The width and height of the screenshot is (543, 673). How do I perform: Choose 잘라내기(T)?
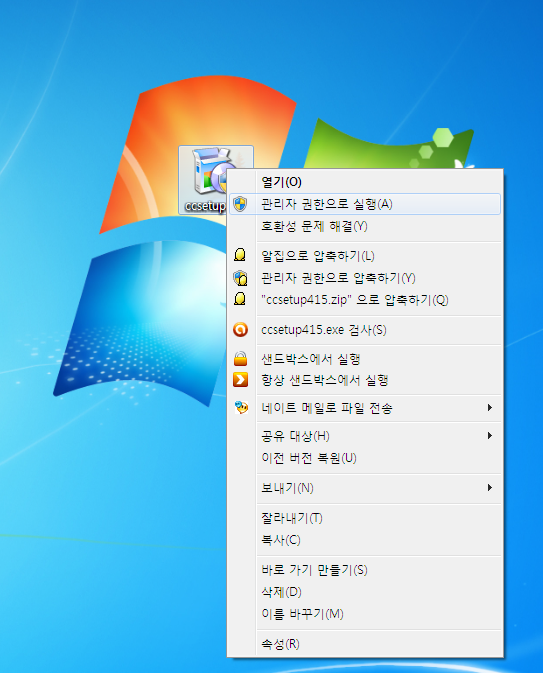pyautogui.click(x=365, y=518)
